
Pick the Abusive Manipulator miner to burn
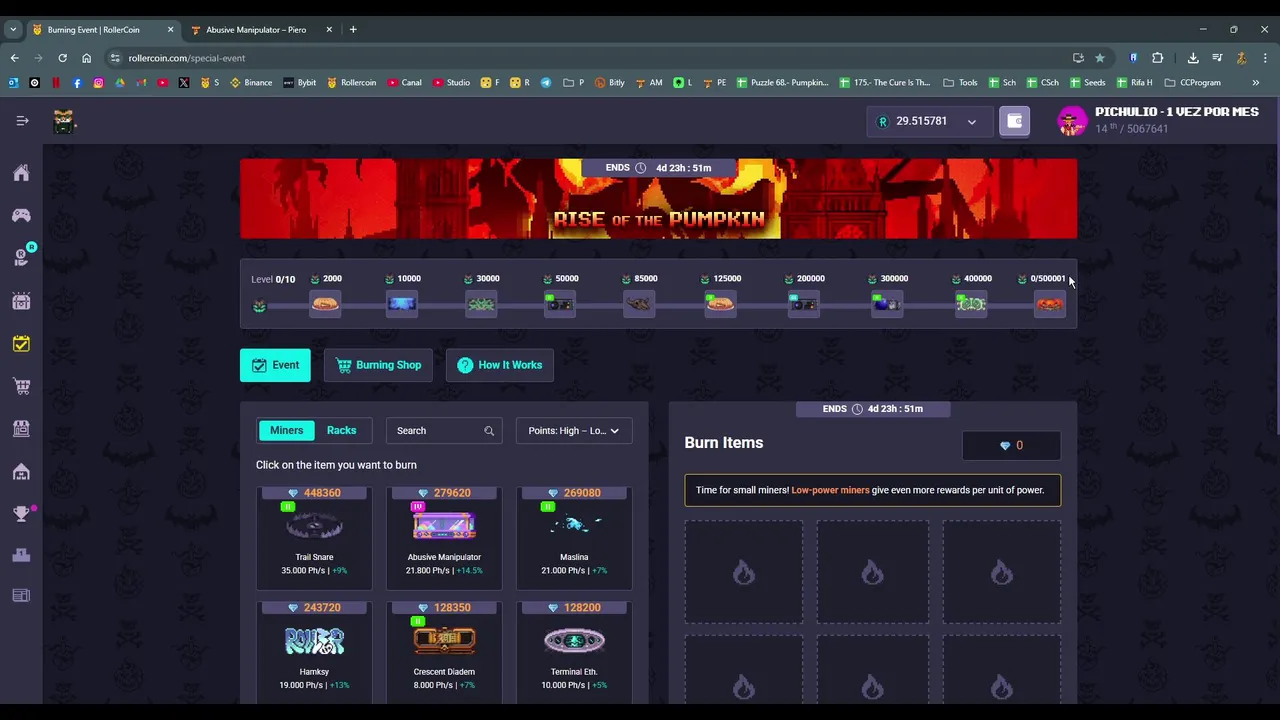[444, 536]
